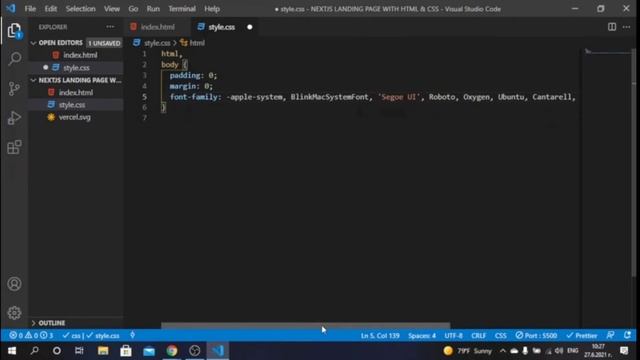This screenshot has height=360, width=640.
Task: Open Mail app from taskbar
Action: click(x=149, y=351)
